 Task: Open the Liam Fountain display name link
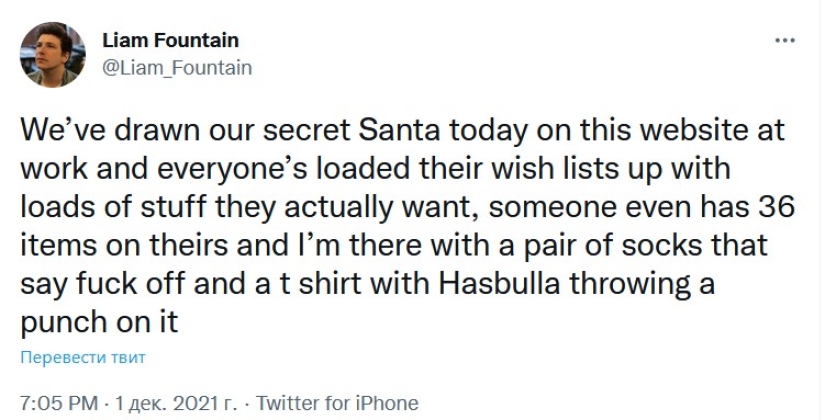(x=171, y=41)
